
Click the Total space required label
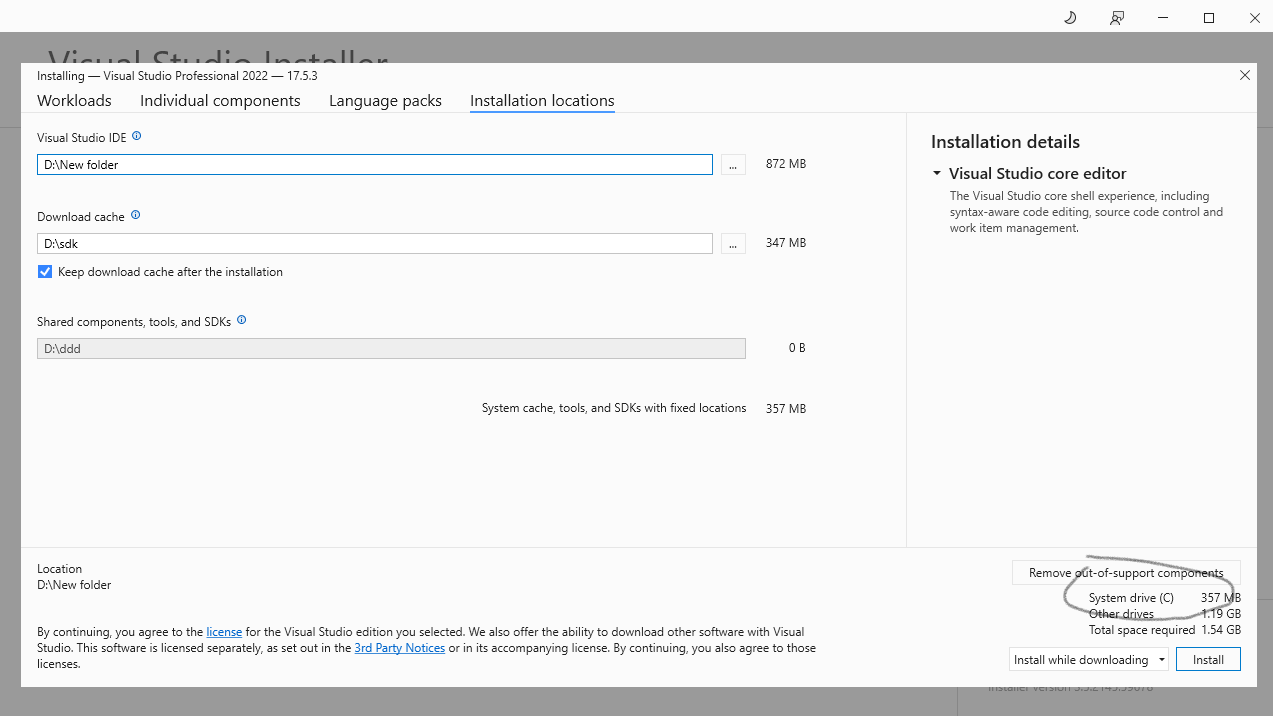click(1142, 630)
